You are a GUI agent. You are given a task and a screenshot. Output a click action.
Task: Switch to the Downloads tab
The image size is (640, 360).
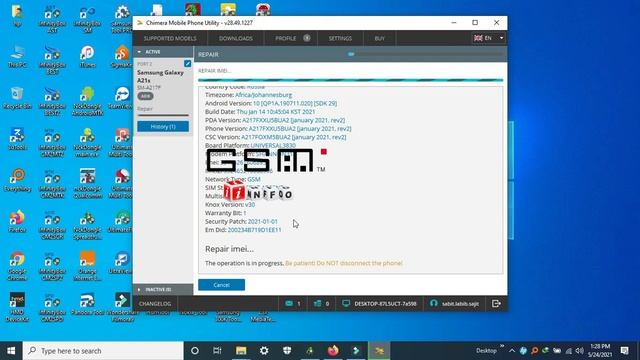[236, 38]
